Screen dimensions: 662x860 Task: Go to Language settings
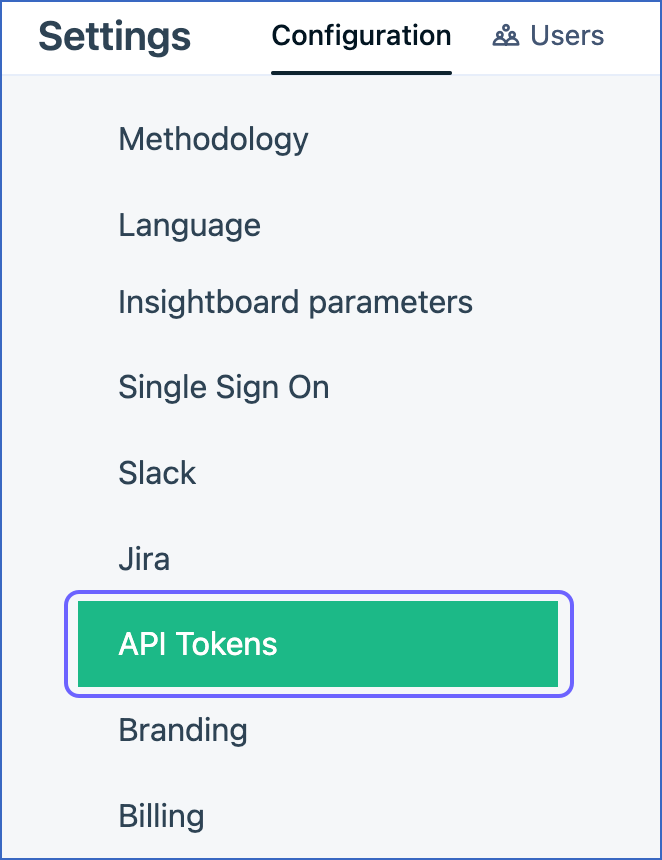[189, 225]
